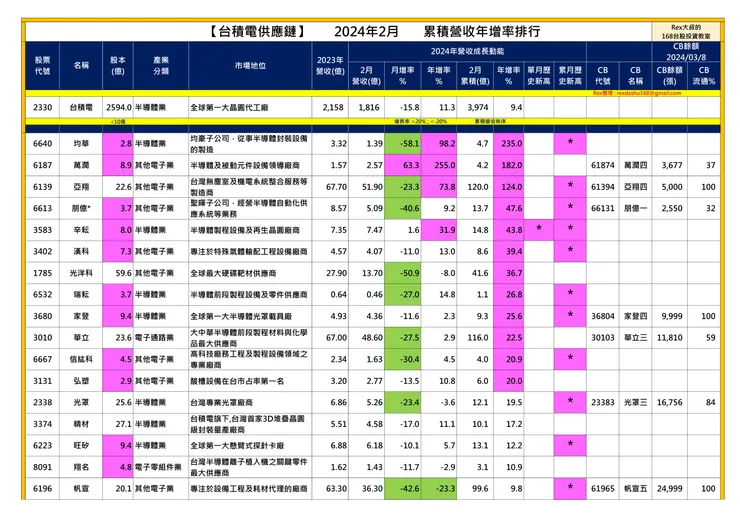
Task: Select CB code 66131
Action: click(x=603, y=208)
